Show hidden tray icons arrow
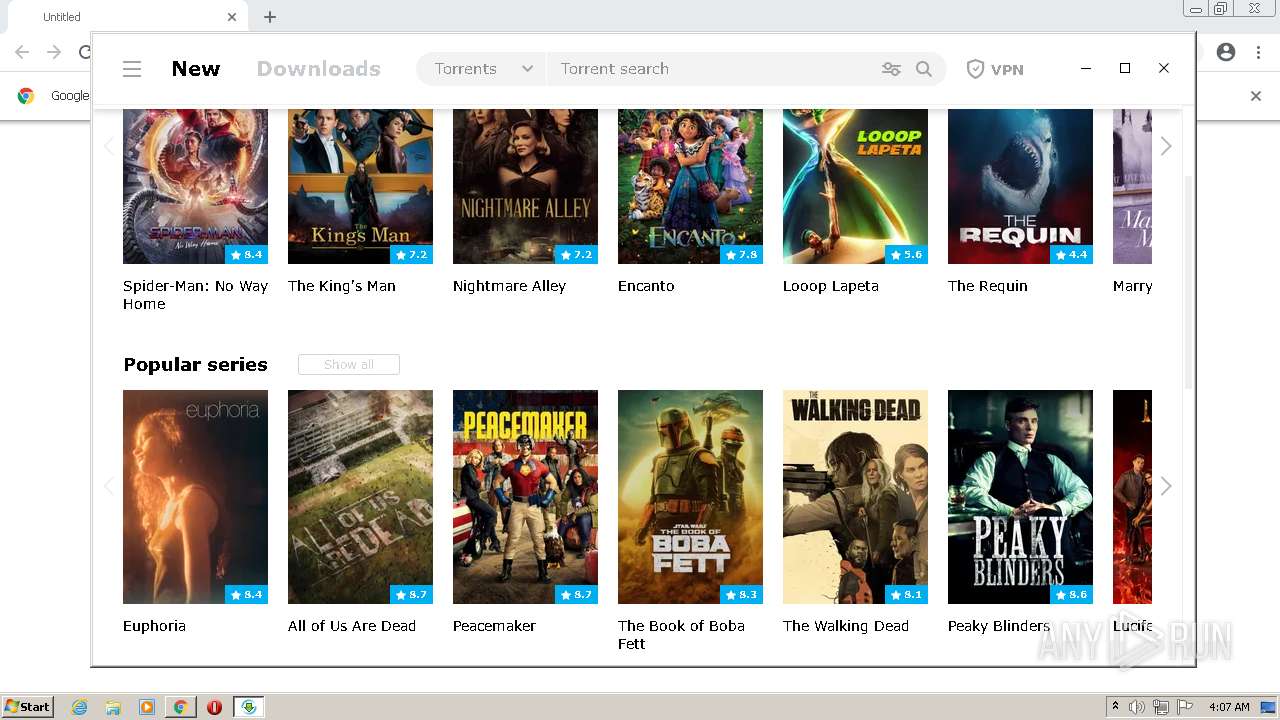The width and height of the screenshot is (1280, 720). (x=1115, y=707)
